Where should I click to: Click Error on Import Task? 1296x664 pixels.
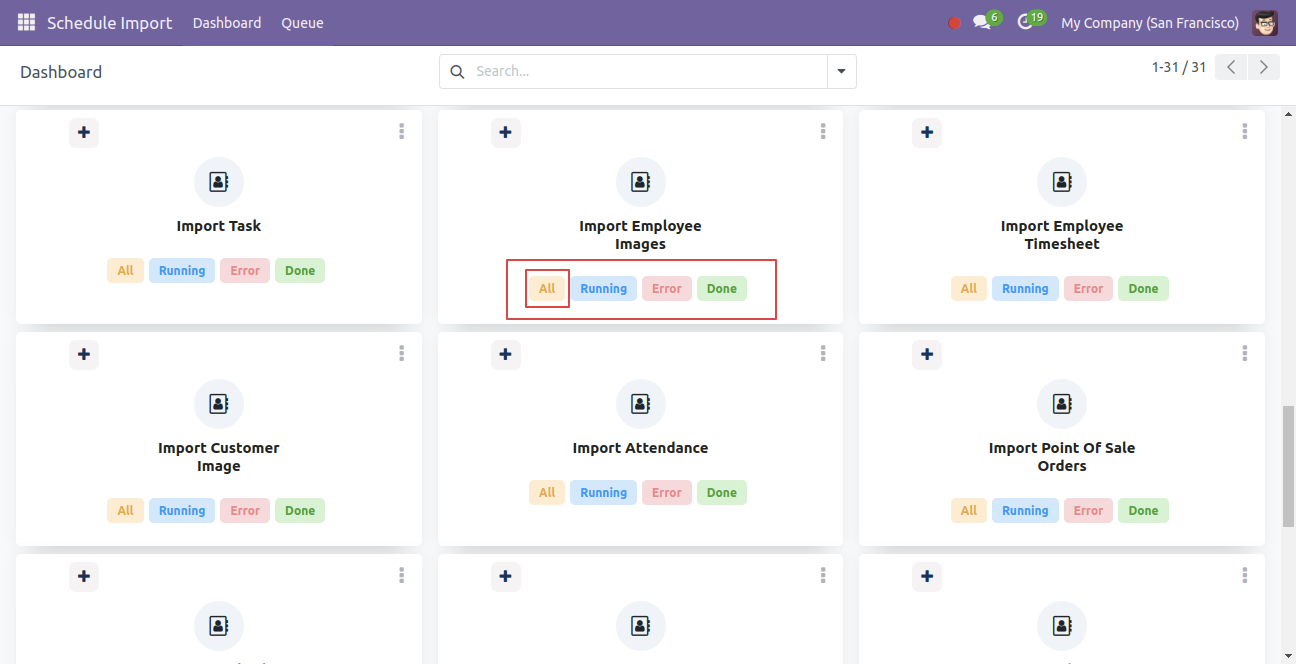coord(245,271)
